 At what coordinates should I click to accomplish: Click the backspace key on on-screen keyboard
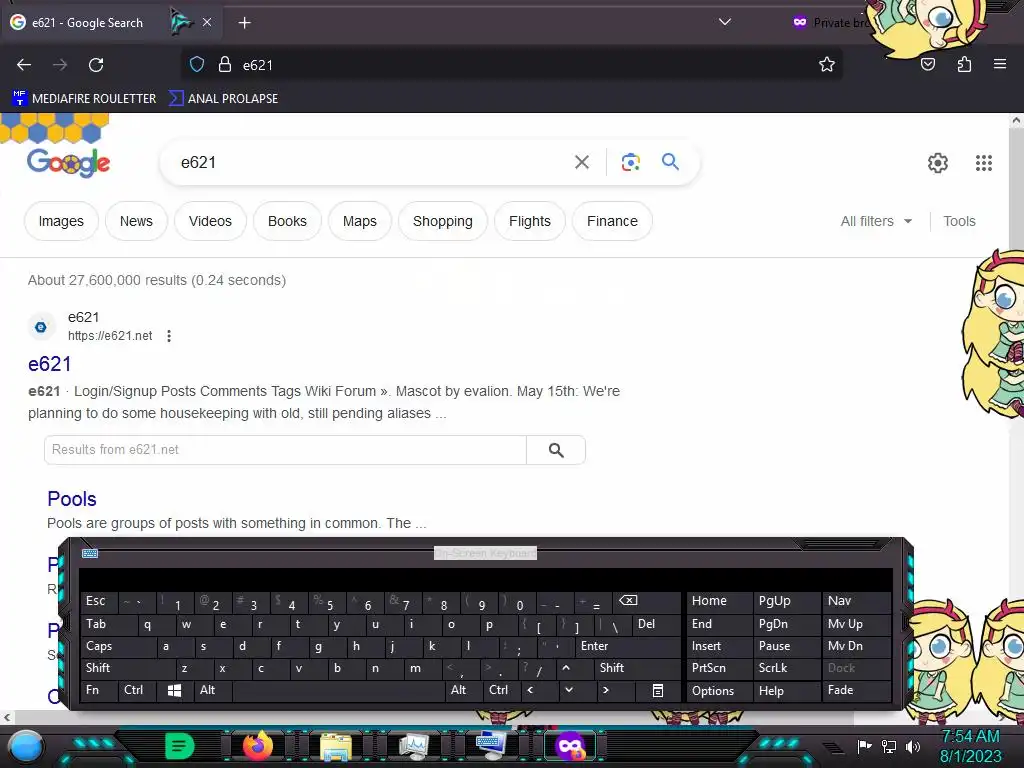[646, 601]
